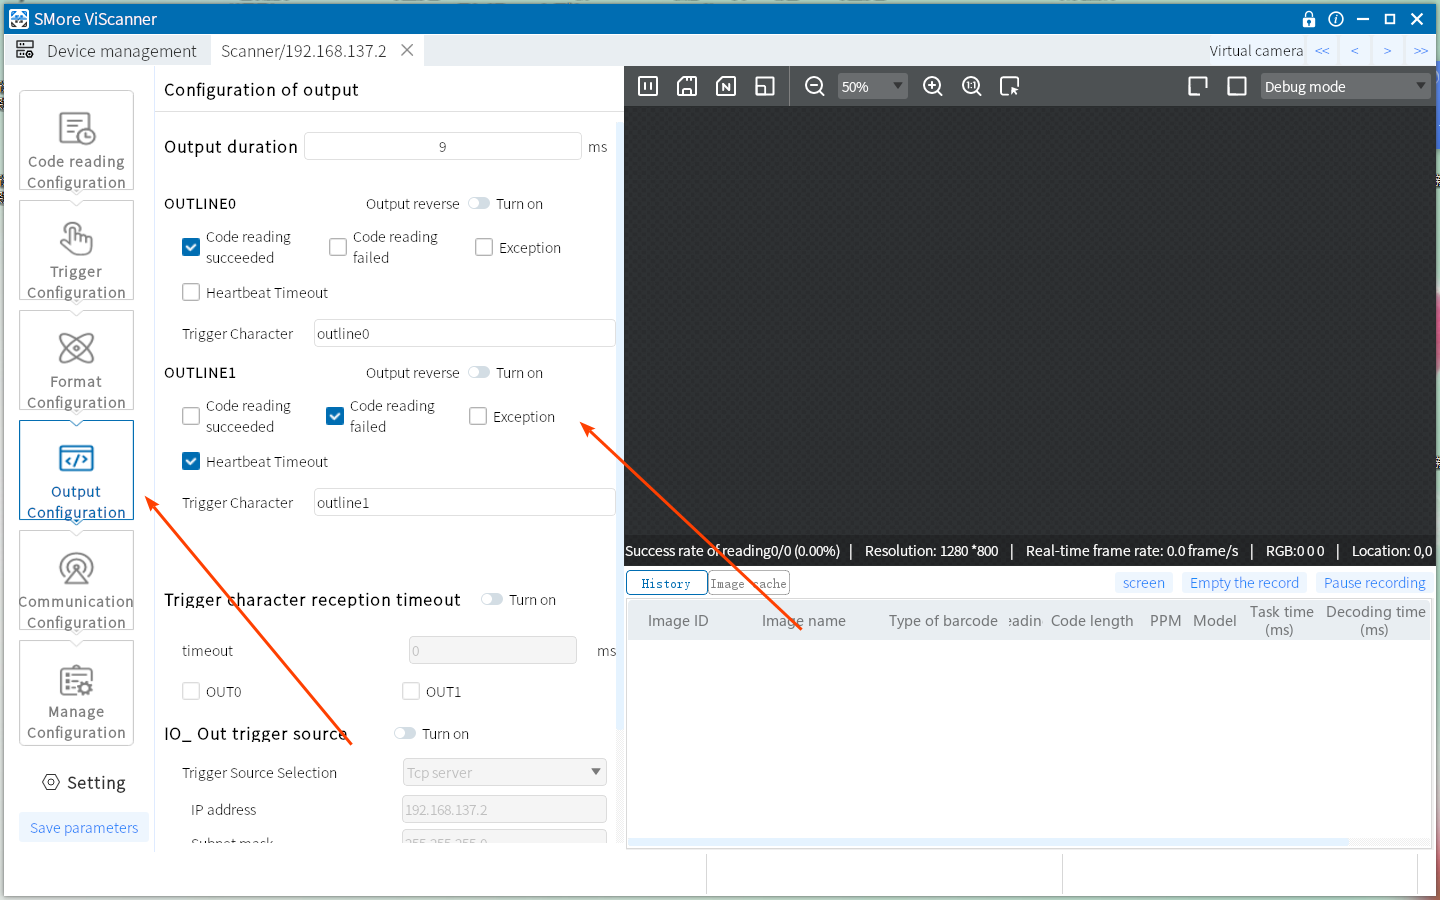This screenshot has width=1440, height=900.
Task: Click the Output duration input field
Action: pyautogui.click(x=443, y=146)
